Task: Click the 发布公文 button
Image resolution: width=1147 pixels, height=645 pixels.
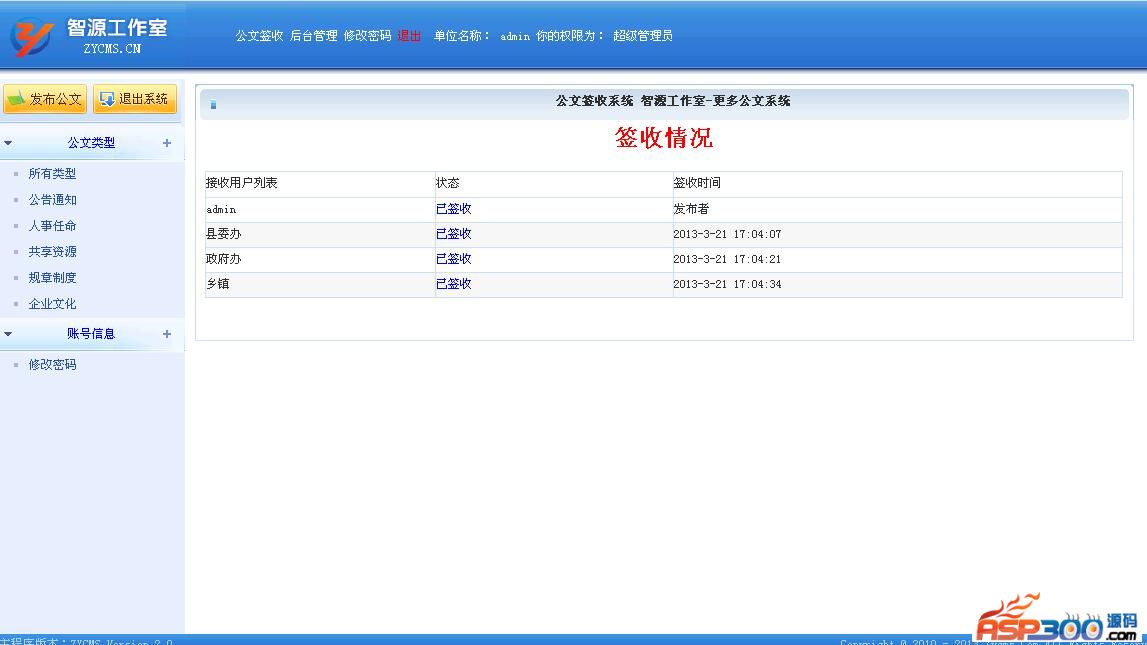Action: pyautogui.click(x=44, y=99)
